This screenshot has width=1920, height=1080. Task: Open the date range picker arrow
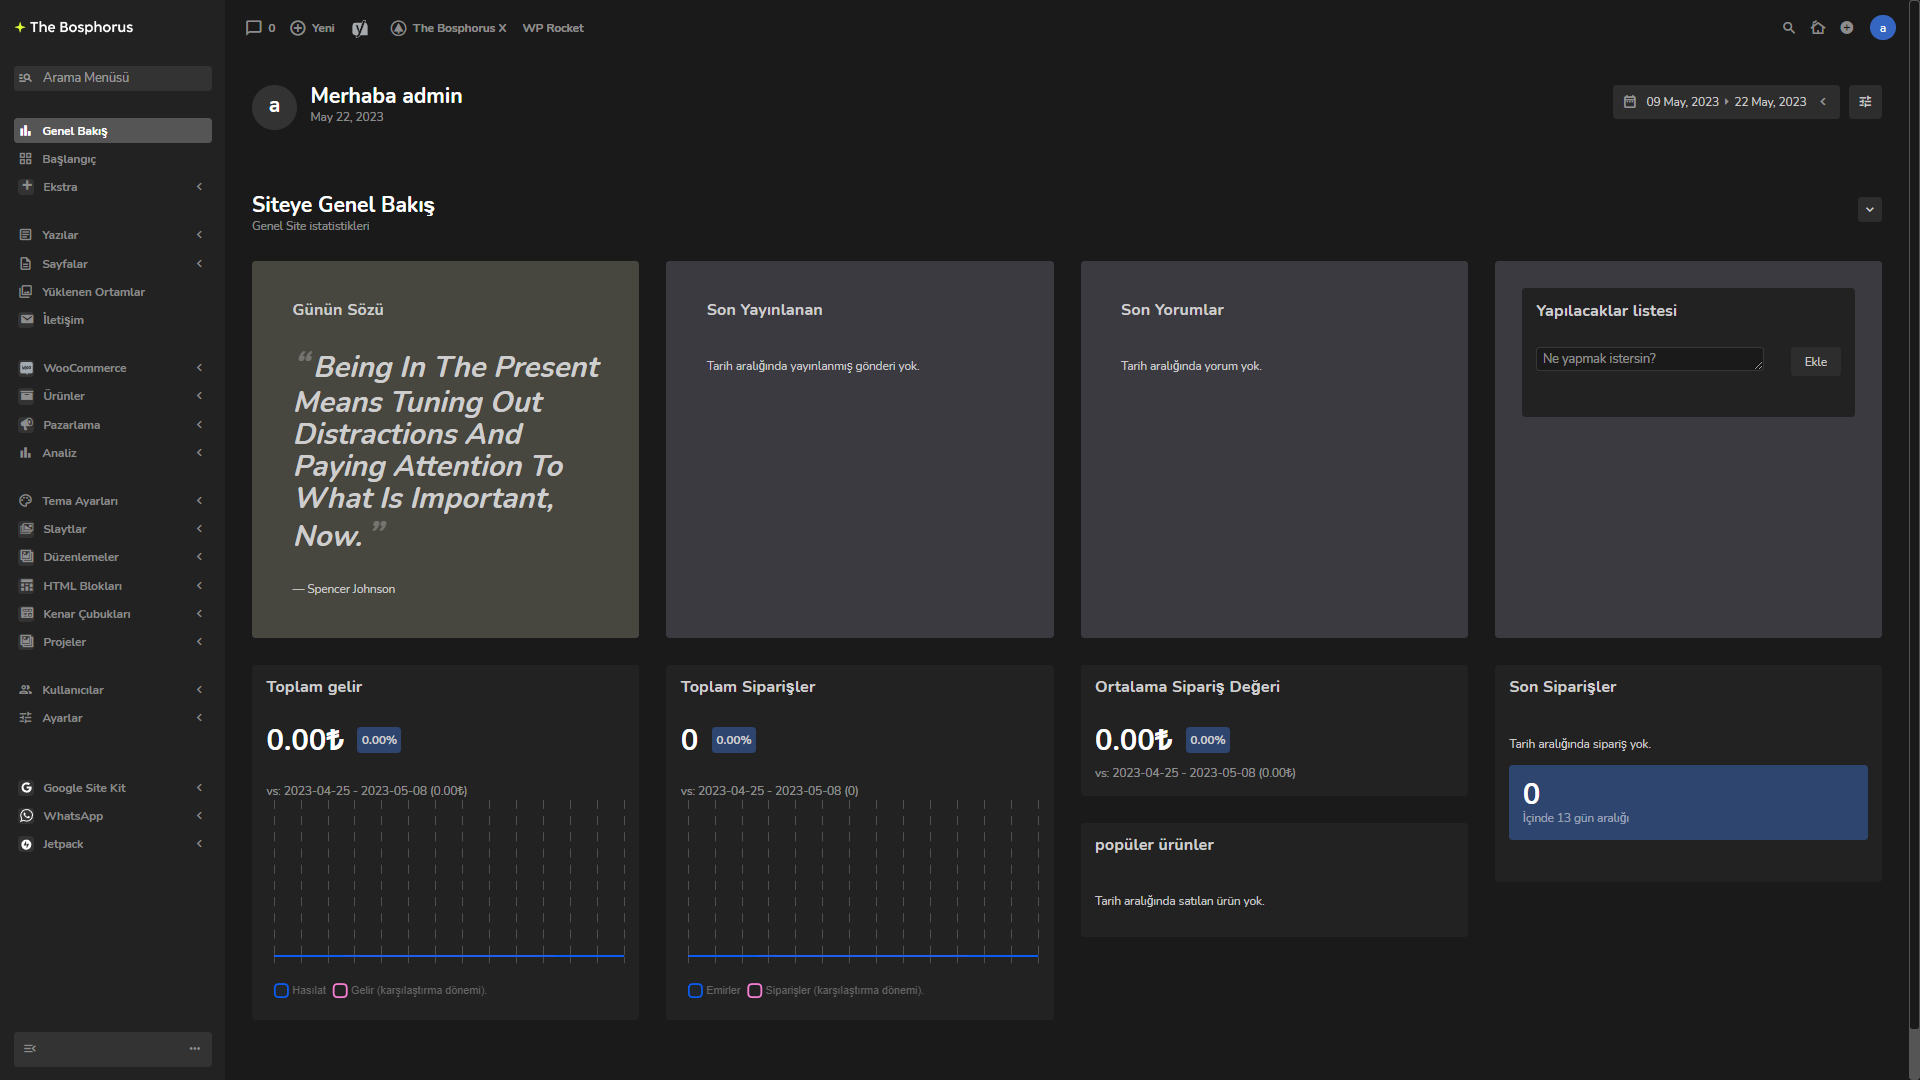coord(1823,102)
